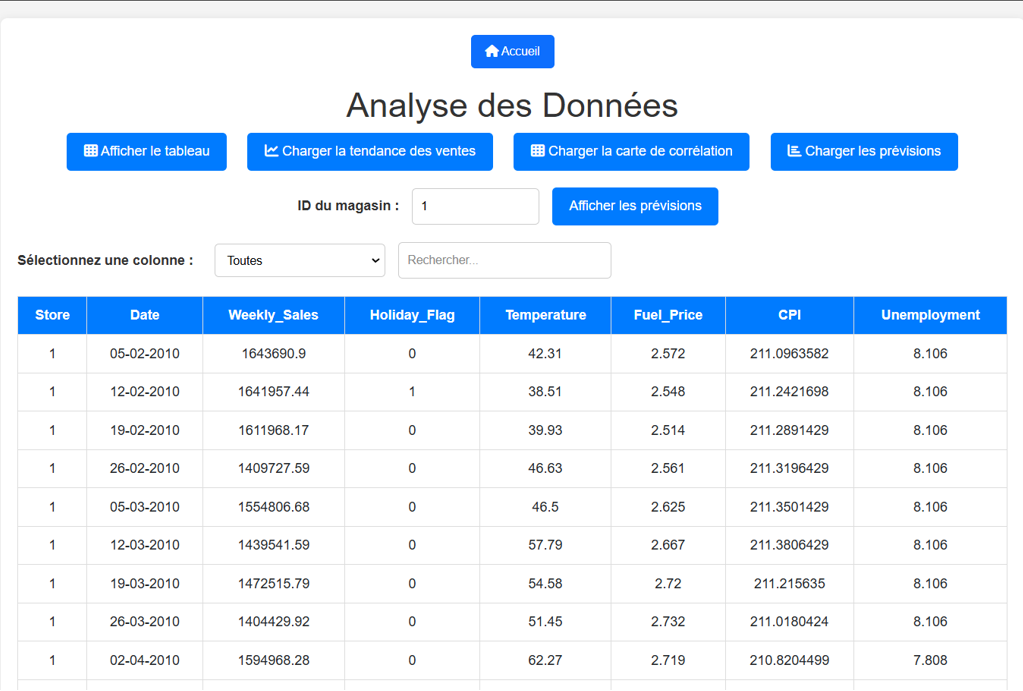This screenshot has height=691, width=1023.
Task: Click the unemployment value 7.808
Action: pyautogui.click(x=930, y=660)
